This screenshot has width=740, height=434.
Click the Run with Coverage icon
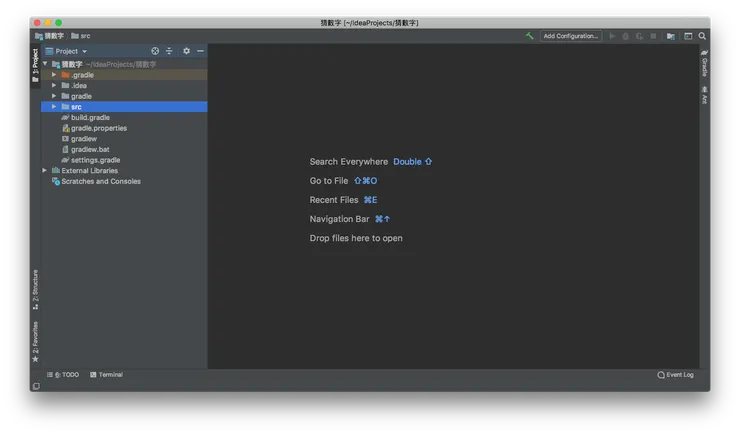tap(639, 36)
